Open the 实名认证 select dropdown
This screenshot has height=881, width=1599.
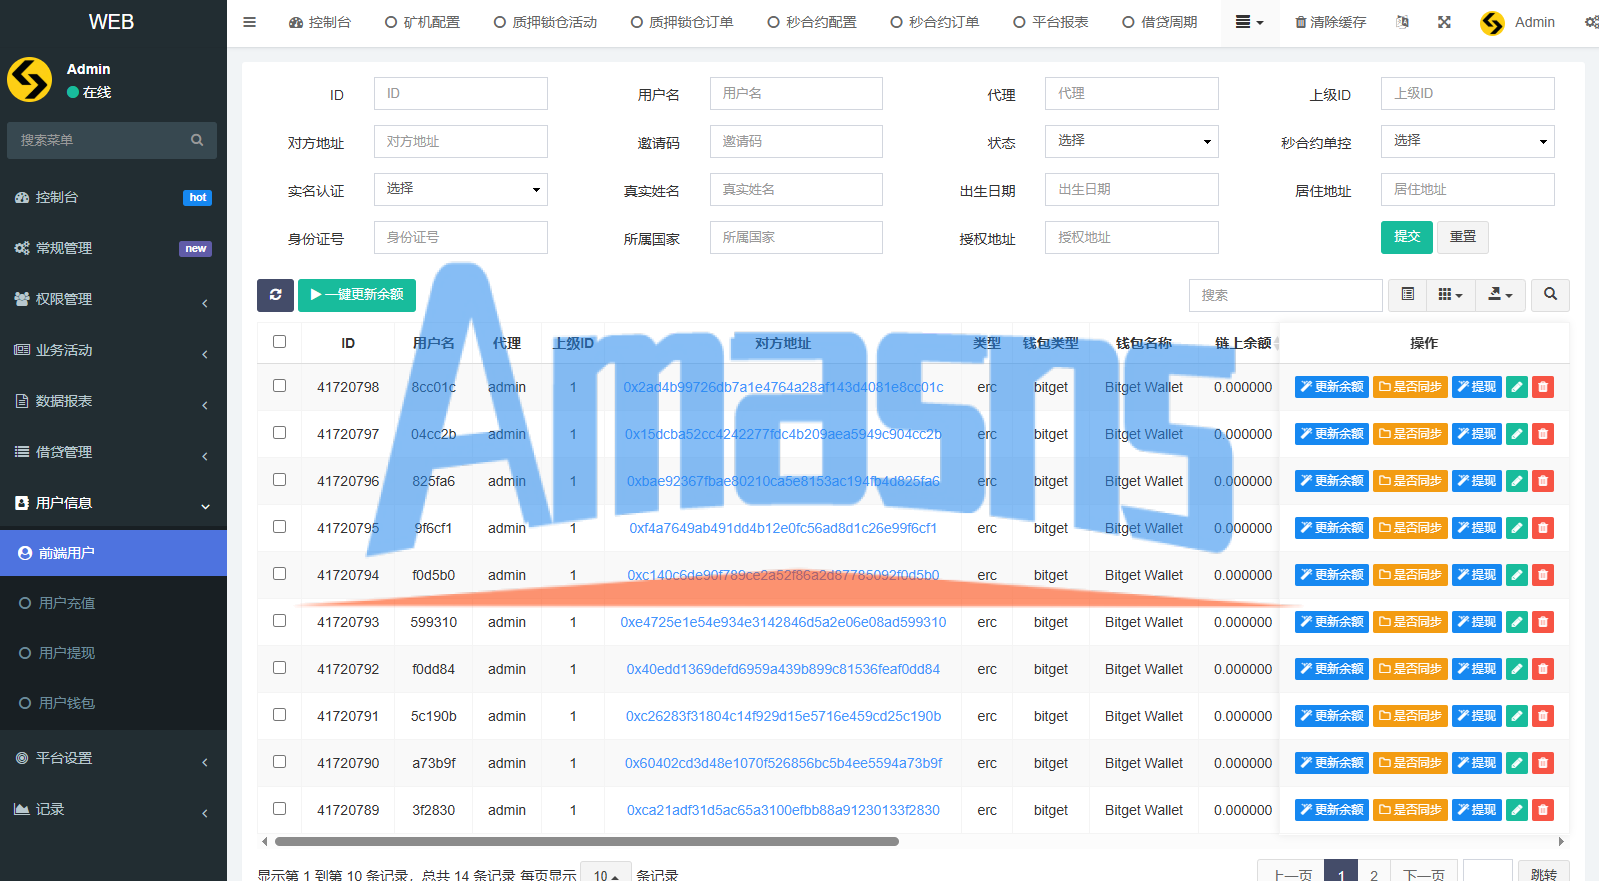(x=461, y=189)
